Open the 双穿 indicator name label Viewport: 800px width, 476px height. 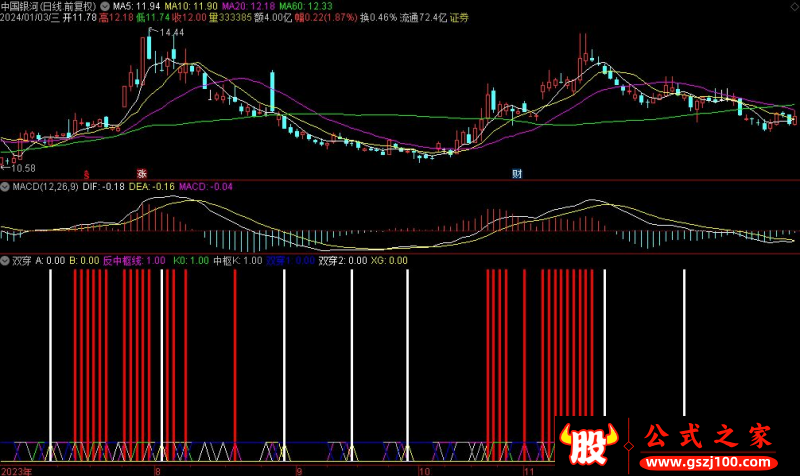[x=20, y=260]
